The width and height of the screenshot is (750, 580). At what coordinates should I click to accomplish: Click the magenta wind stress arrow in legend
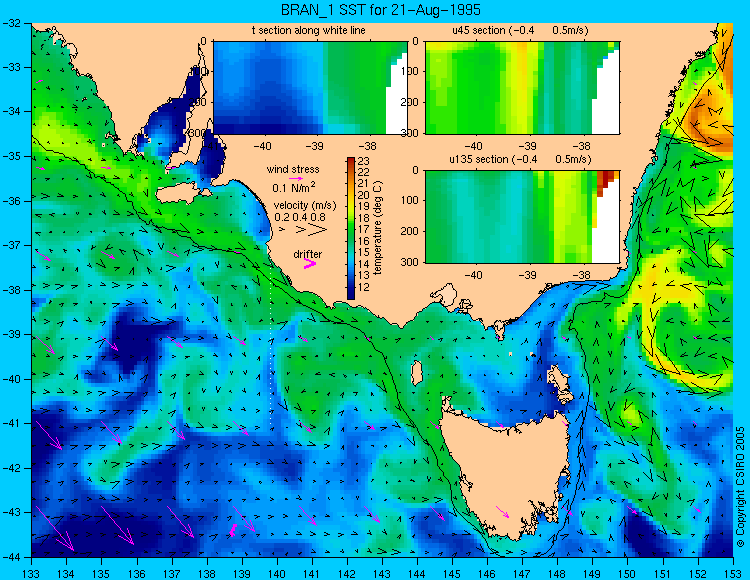tap(296, 178)
